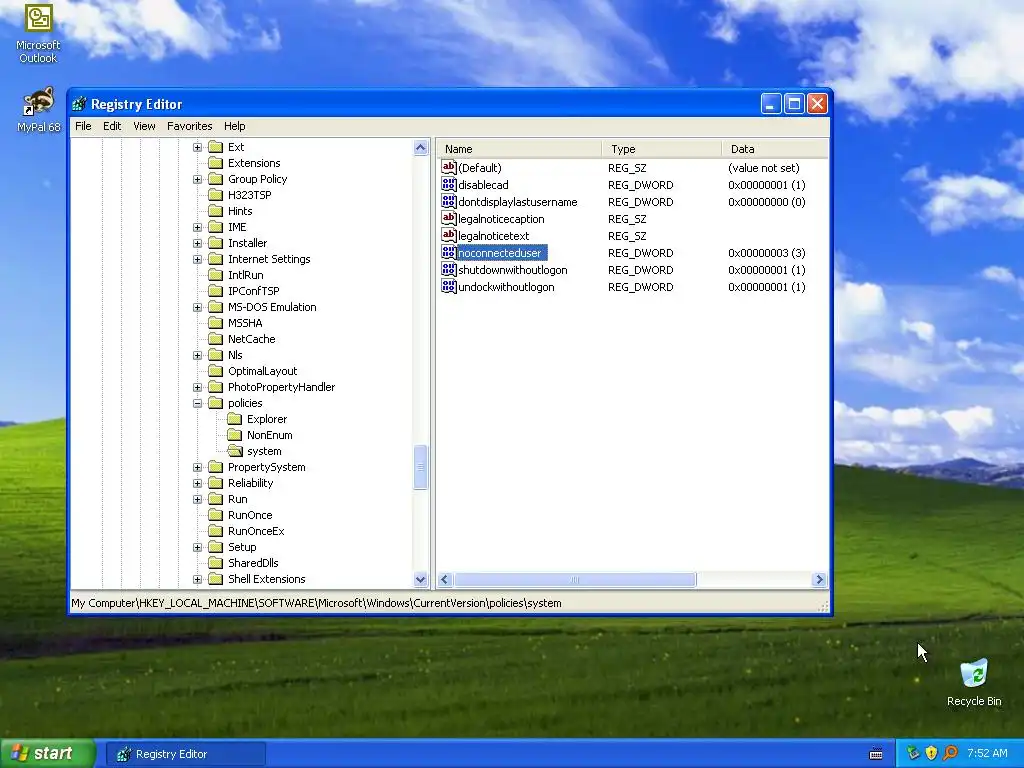
Task: Click the values pane scroll-left arrow
Action: point(445,579)
